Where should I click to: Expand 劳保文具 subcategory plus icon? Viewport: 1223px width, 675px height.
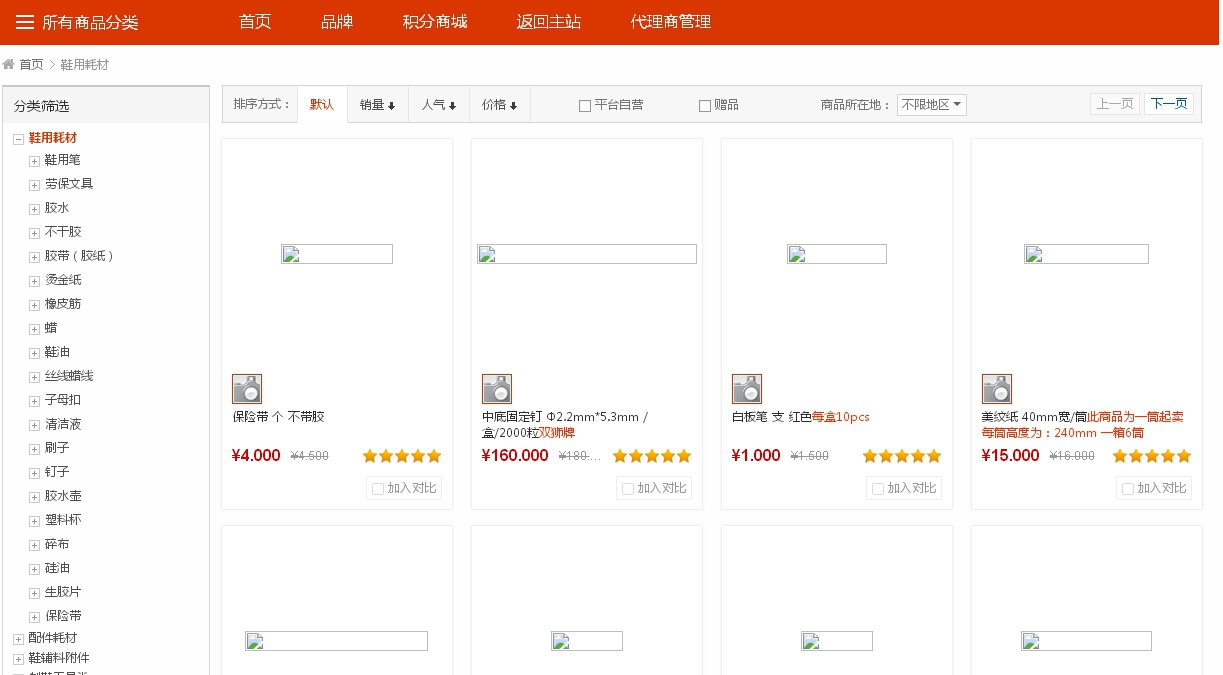tap(34, 185)
